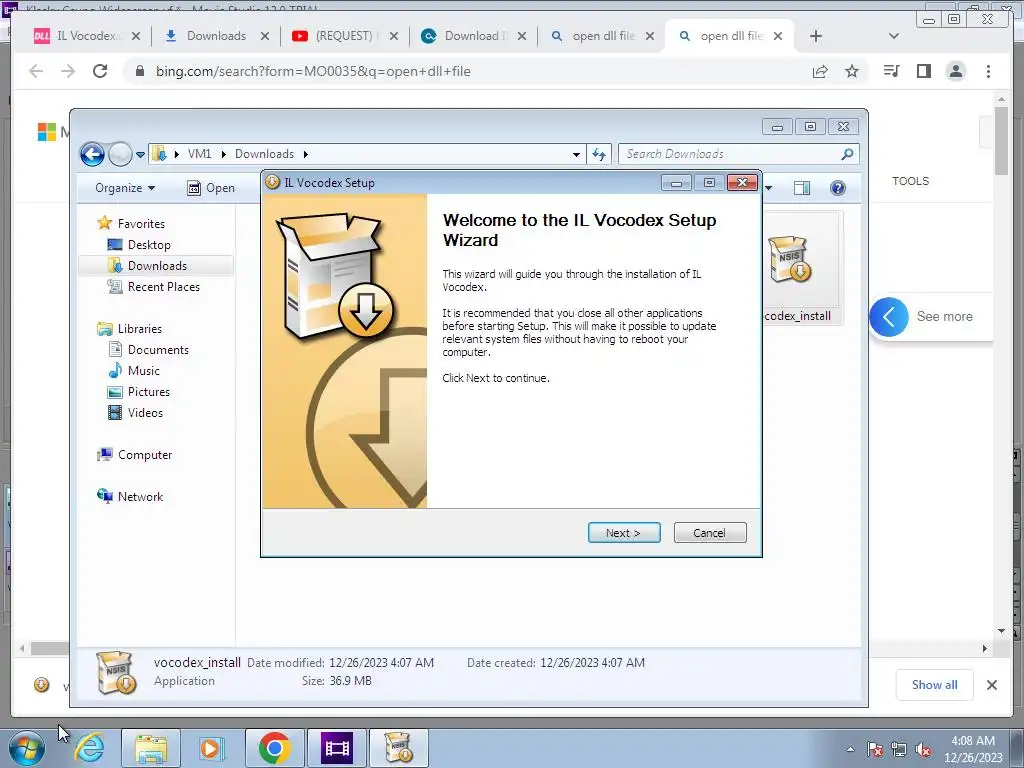Open Windows Media Player from taskbar

point(210,748)
